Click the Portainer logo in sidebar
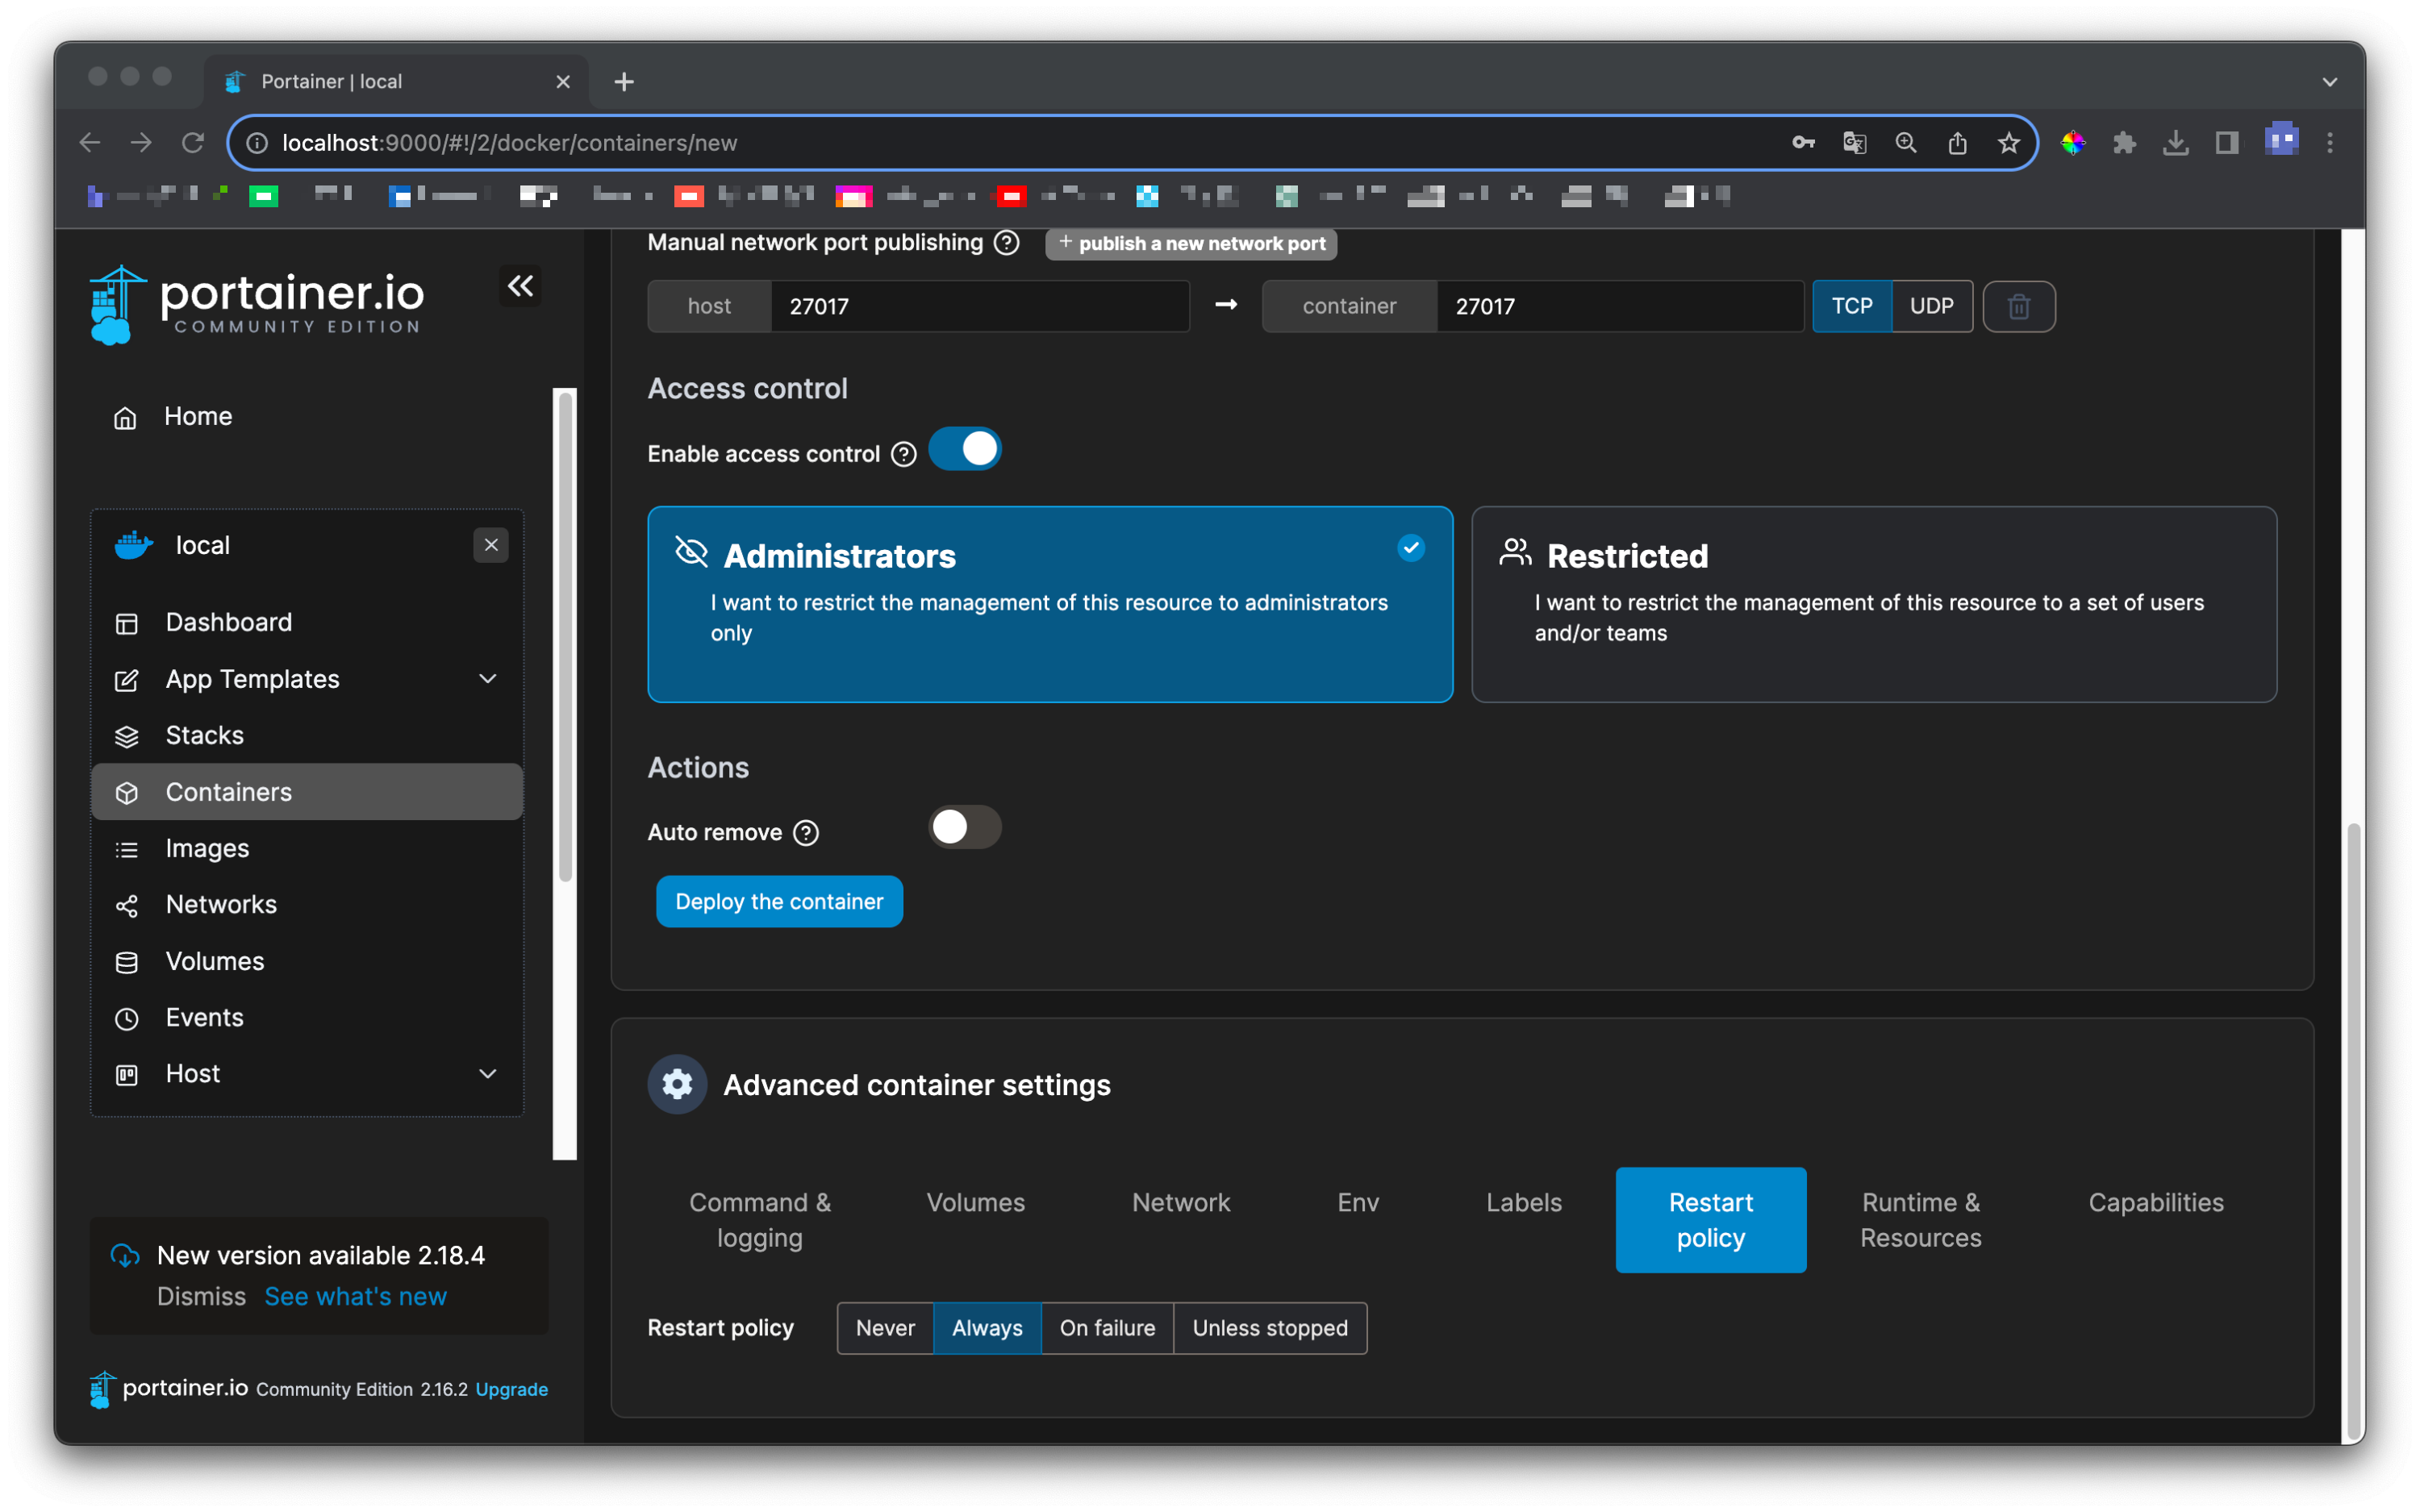 click(257, 304)
